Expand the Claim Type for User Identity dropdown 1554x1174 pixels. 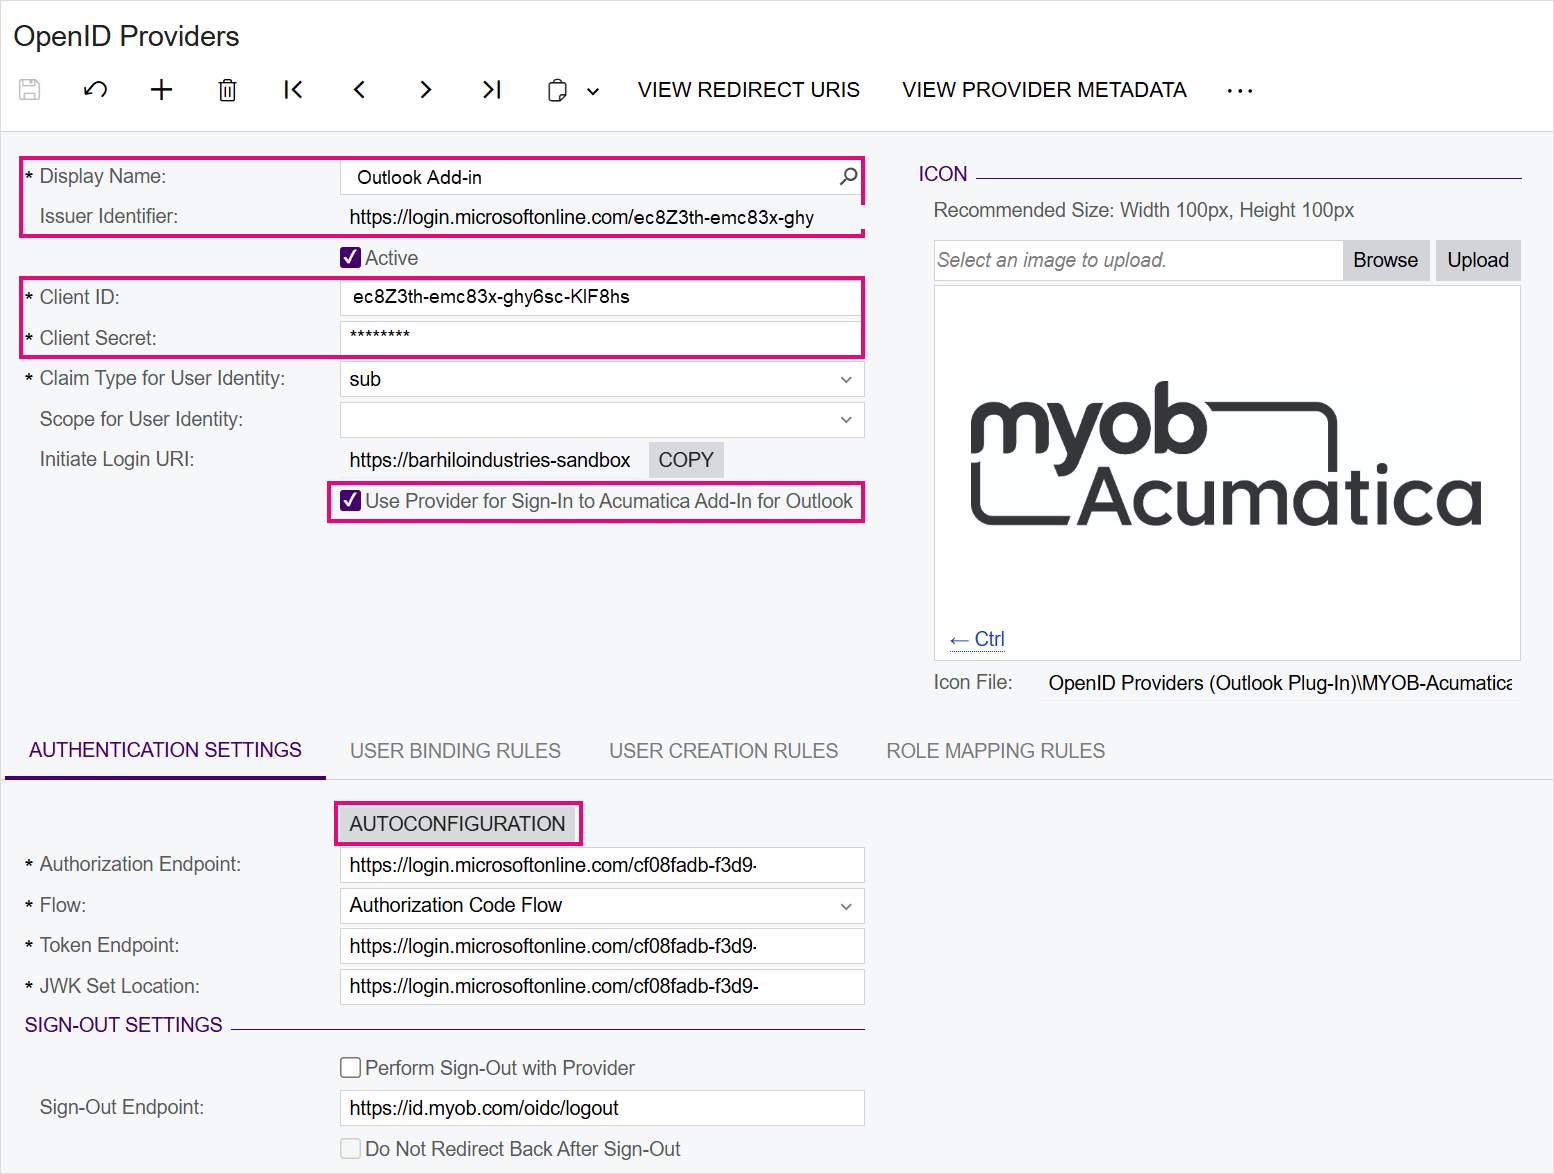846,380
